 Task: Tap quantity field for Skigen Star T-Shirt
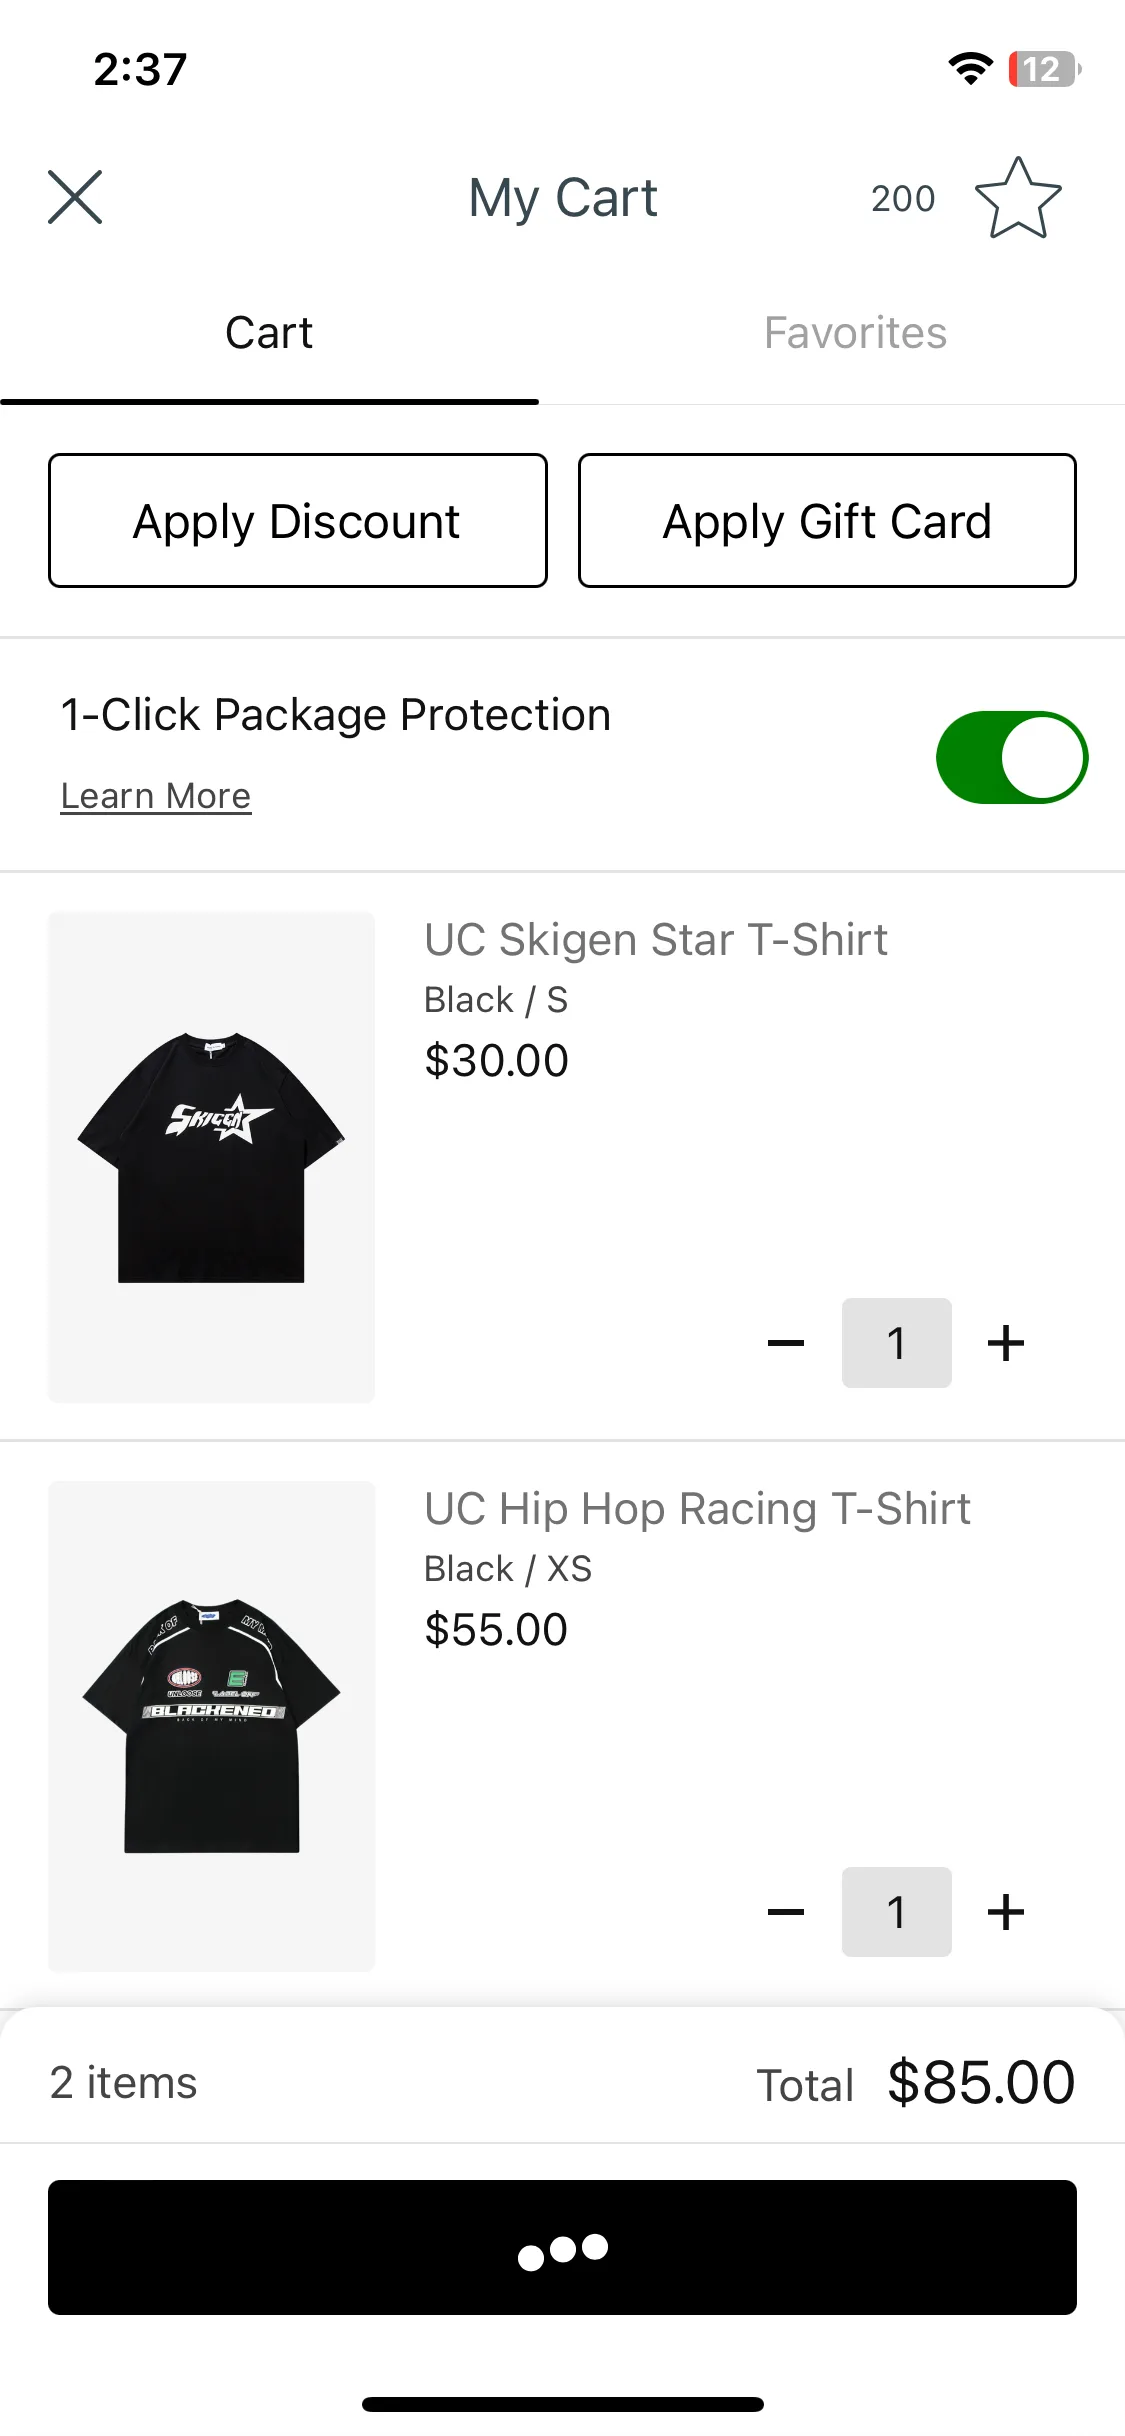897,1343
